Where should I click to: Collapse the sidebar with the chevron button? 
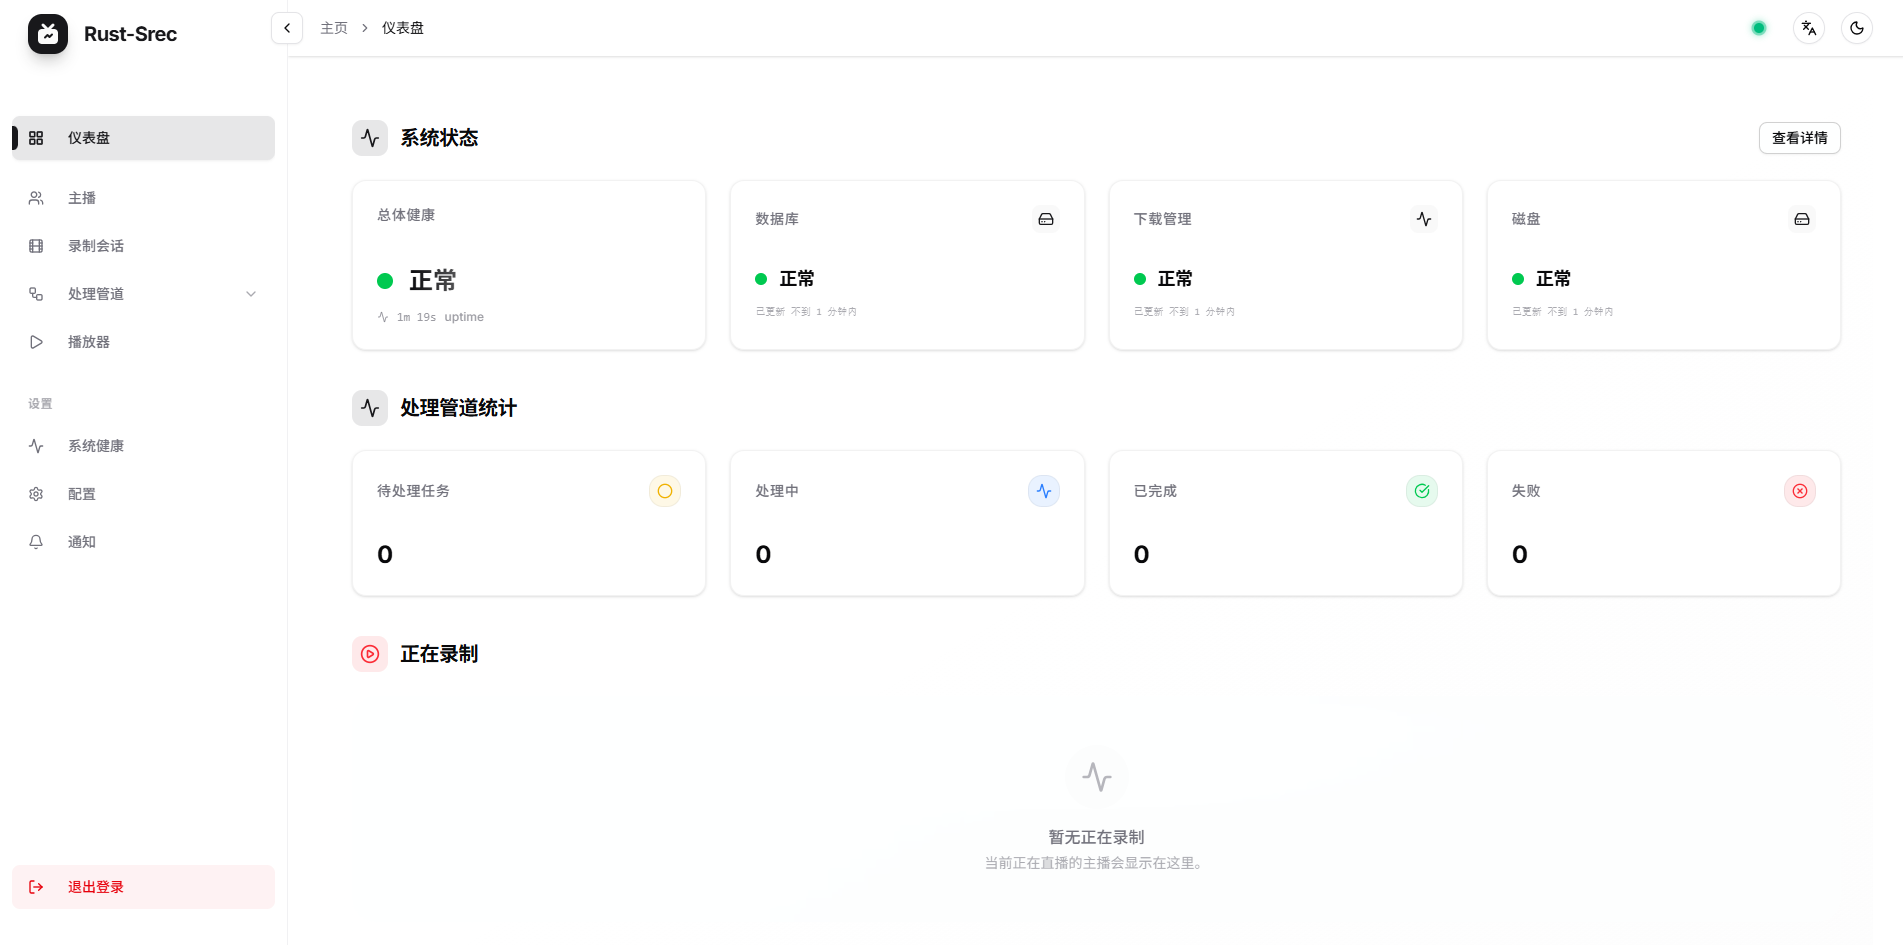click(x=287, y=28)
